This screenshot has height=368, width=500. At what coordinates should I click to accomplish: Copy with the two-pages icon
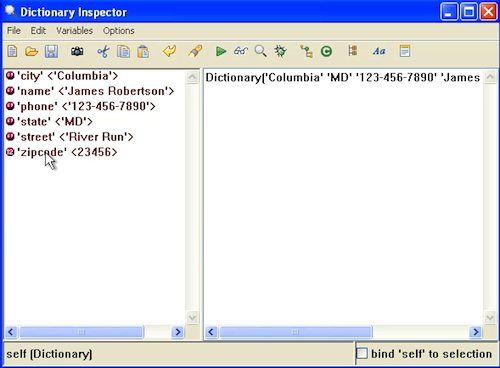pyautogui.click(x=123, y=52)
